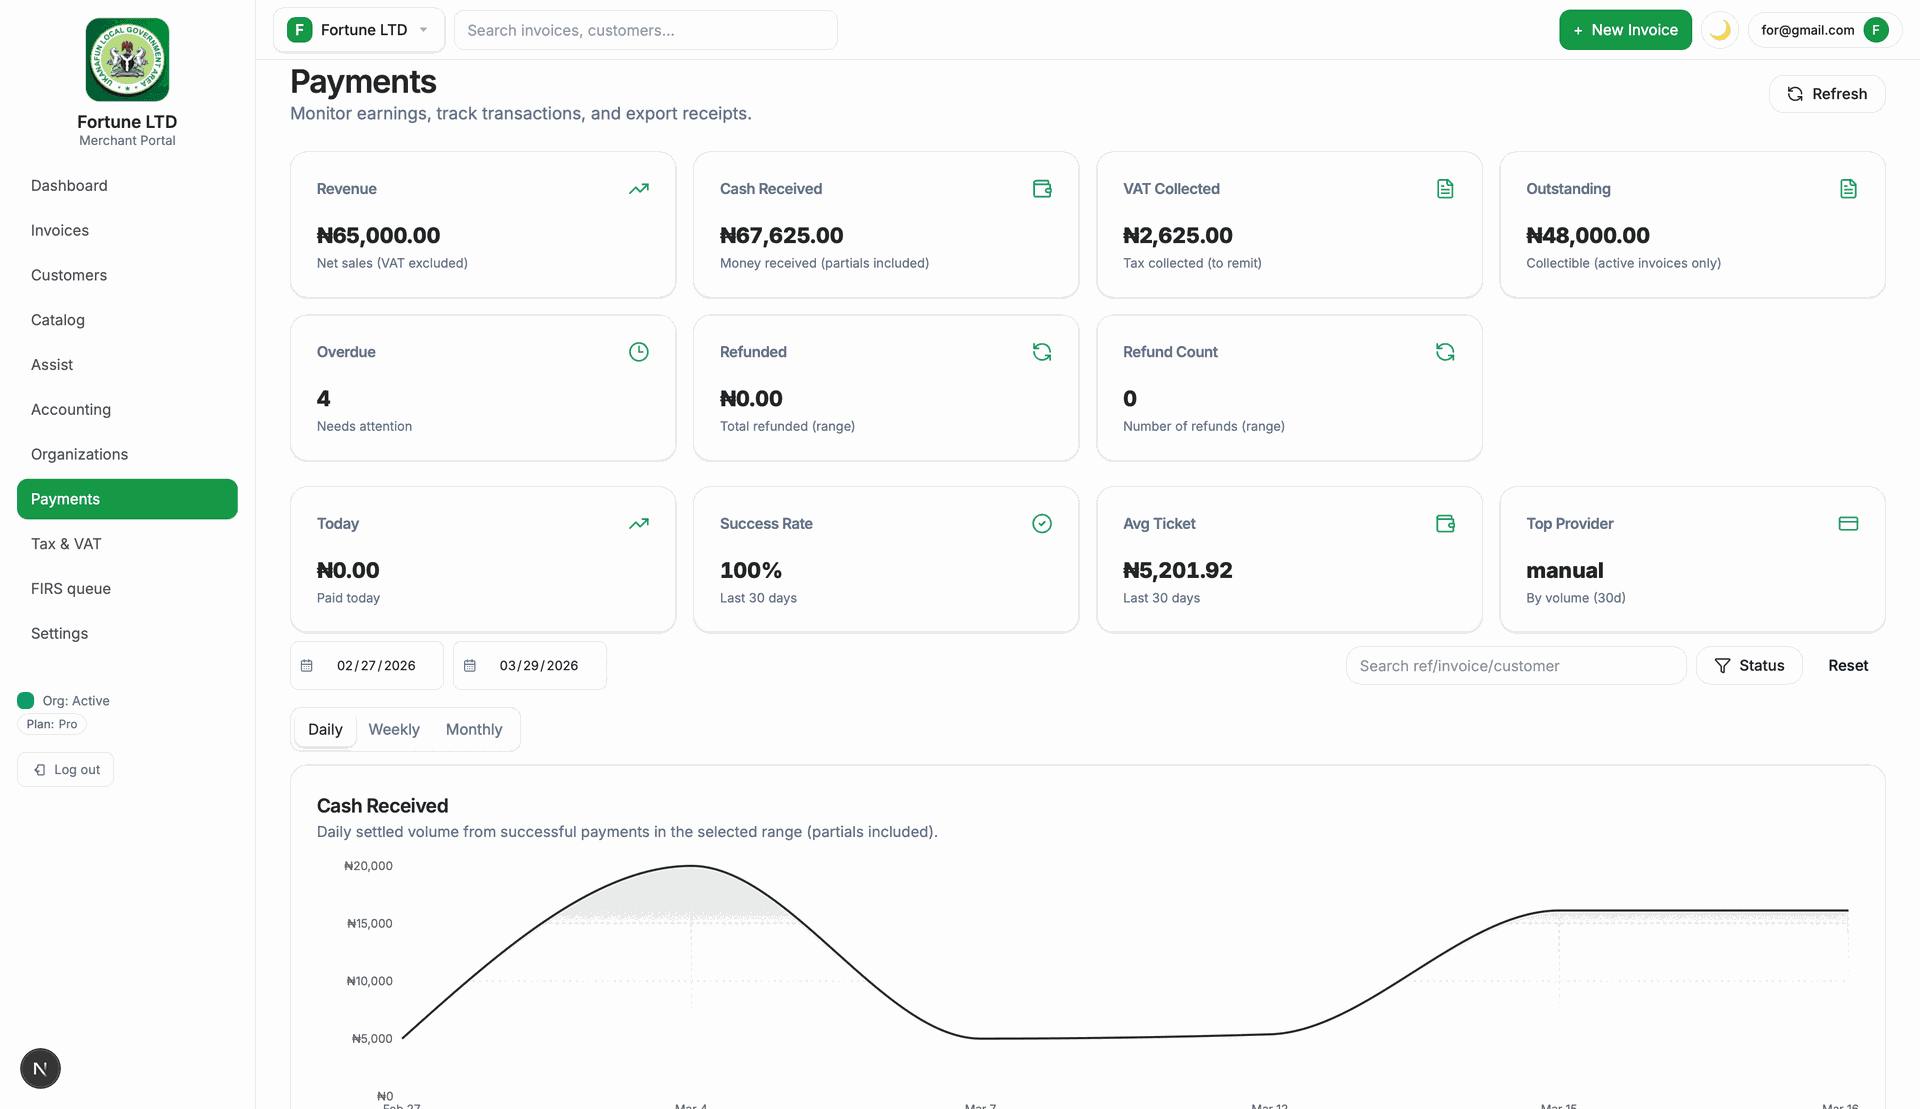Open the Fortune LTD organization dropdown
This screenshot has height=1109, width=1920.
(x=360, y=30)
